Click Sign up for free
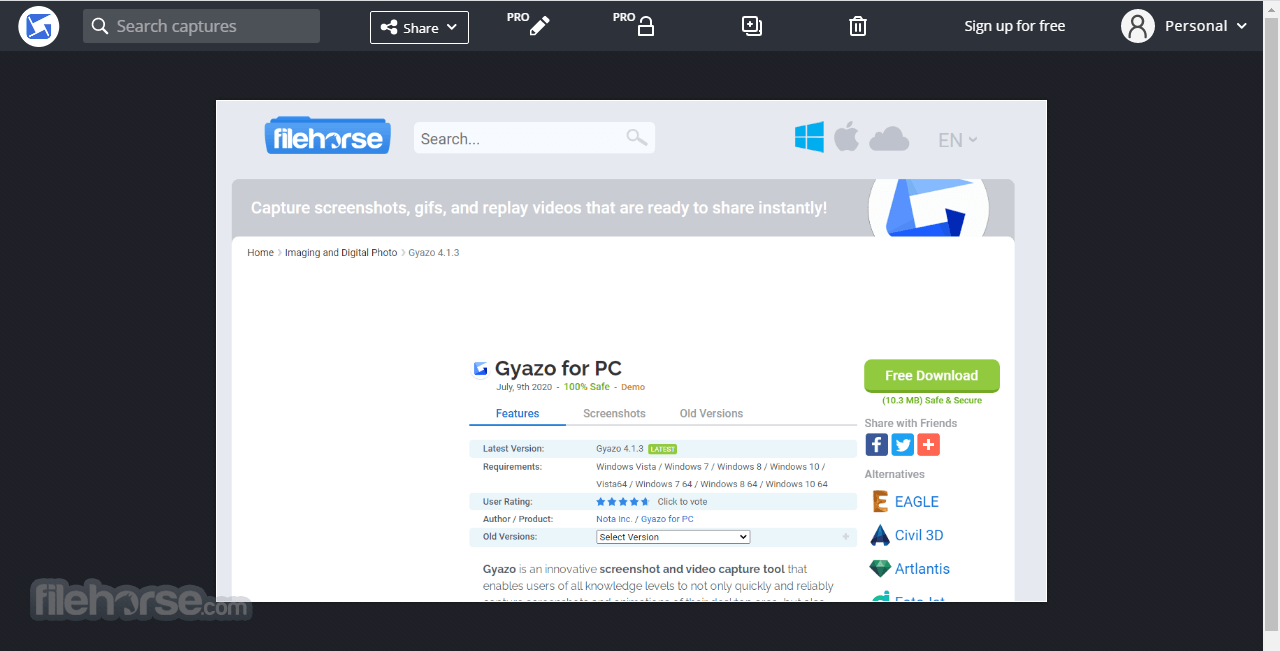This screenshot has width=1280, height=651. 1014,26
